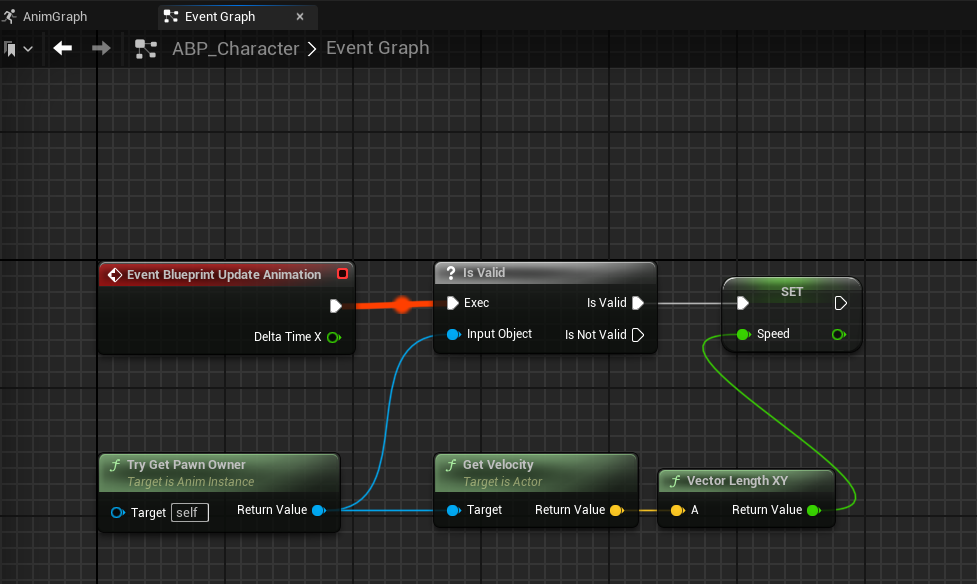Click Get Velocity Return Value pin
Viewport: 977px width, 584px height.
pyautogui.click(x=617, y=510)
